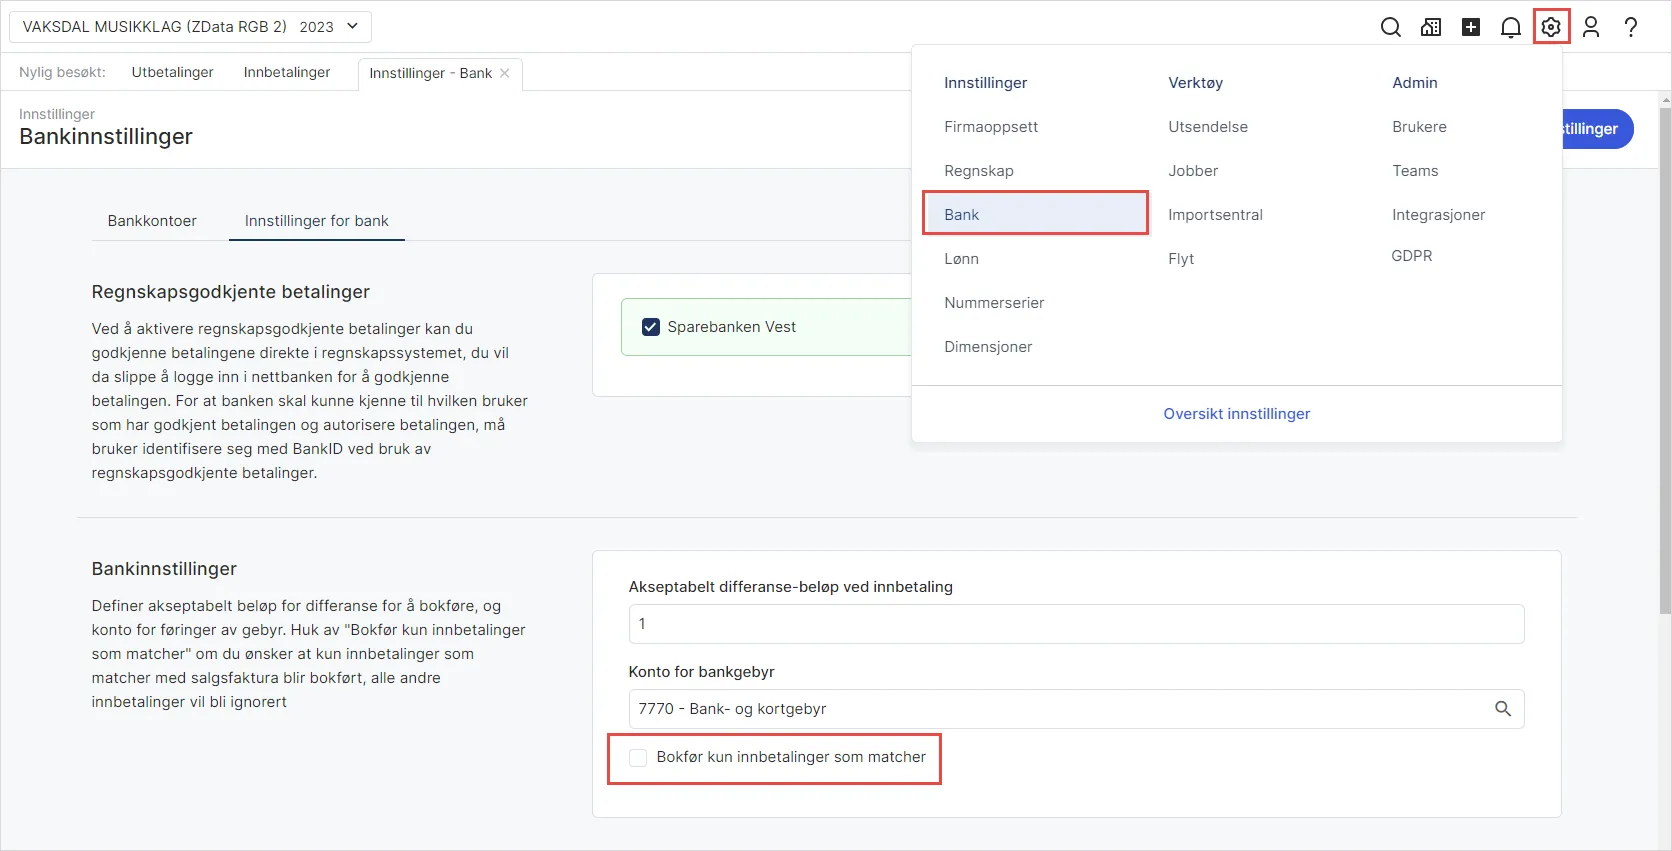The height and width of the screenshot is (851, 1672).
Task: Enable Bokfør kun innbetalinger som matcher
Action: (638, 758)
